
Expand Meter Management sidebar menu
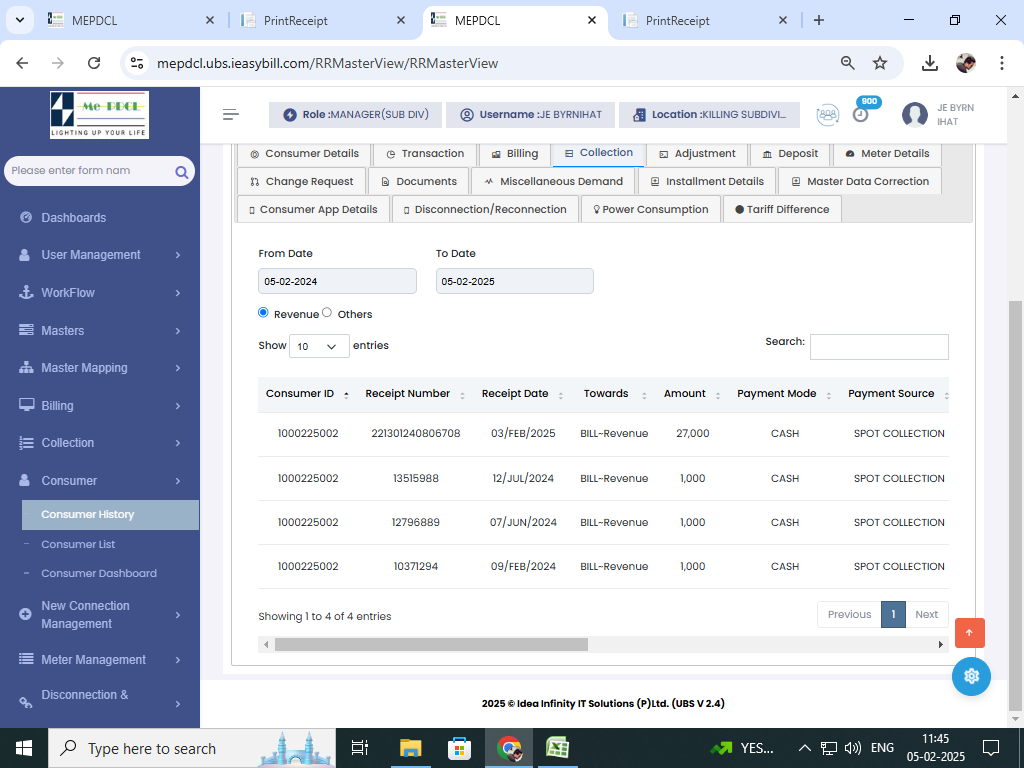point(99,660)
